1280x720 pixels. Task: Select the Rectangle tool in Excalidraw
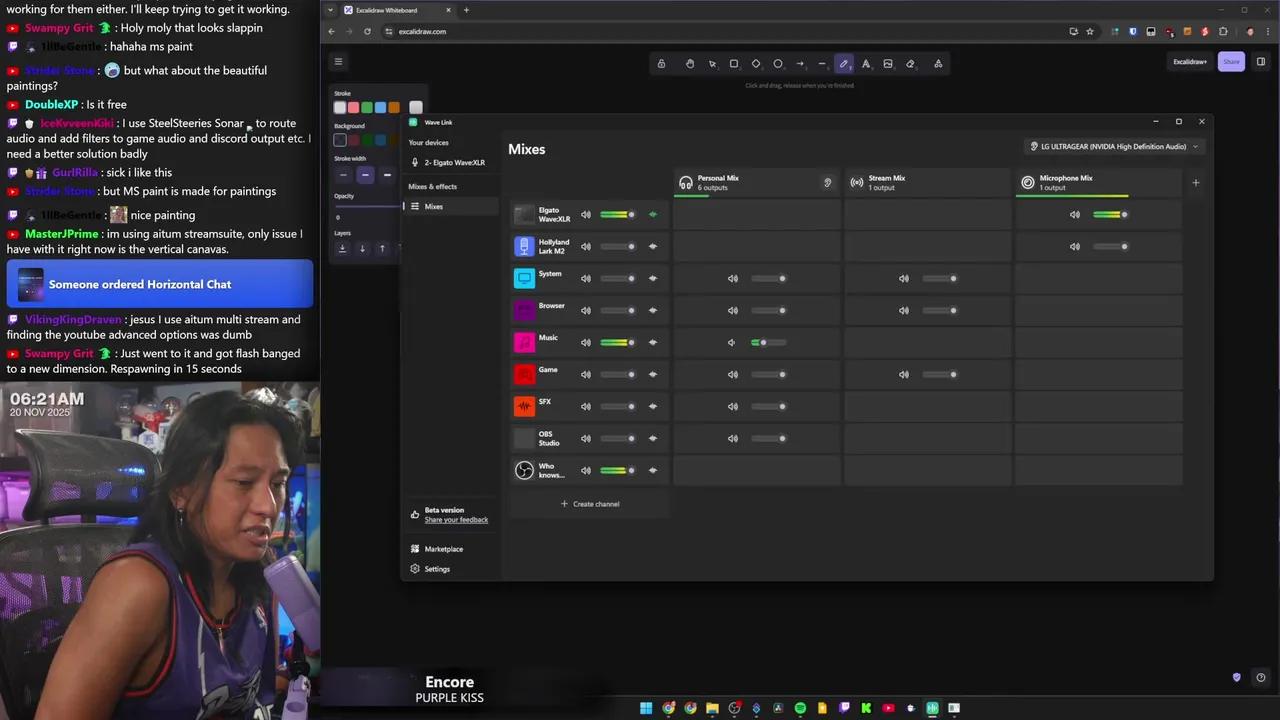734,63
